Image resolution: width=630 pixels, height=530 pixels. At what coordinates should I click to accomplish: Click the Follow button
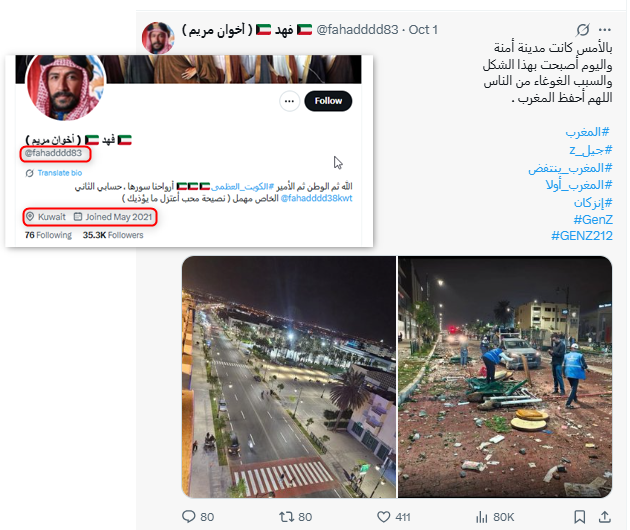pos(328,101)
